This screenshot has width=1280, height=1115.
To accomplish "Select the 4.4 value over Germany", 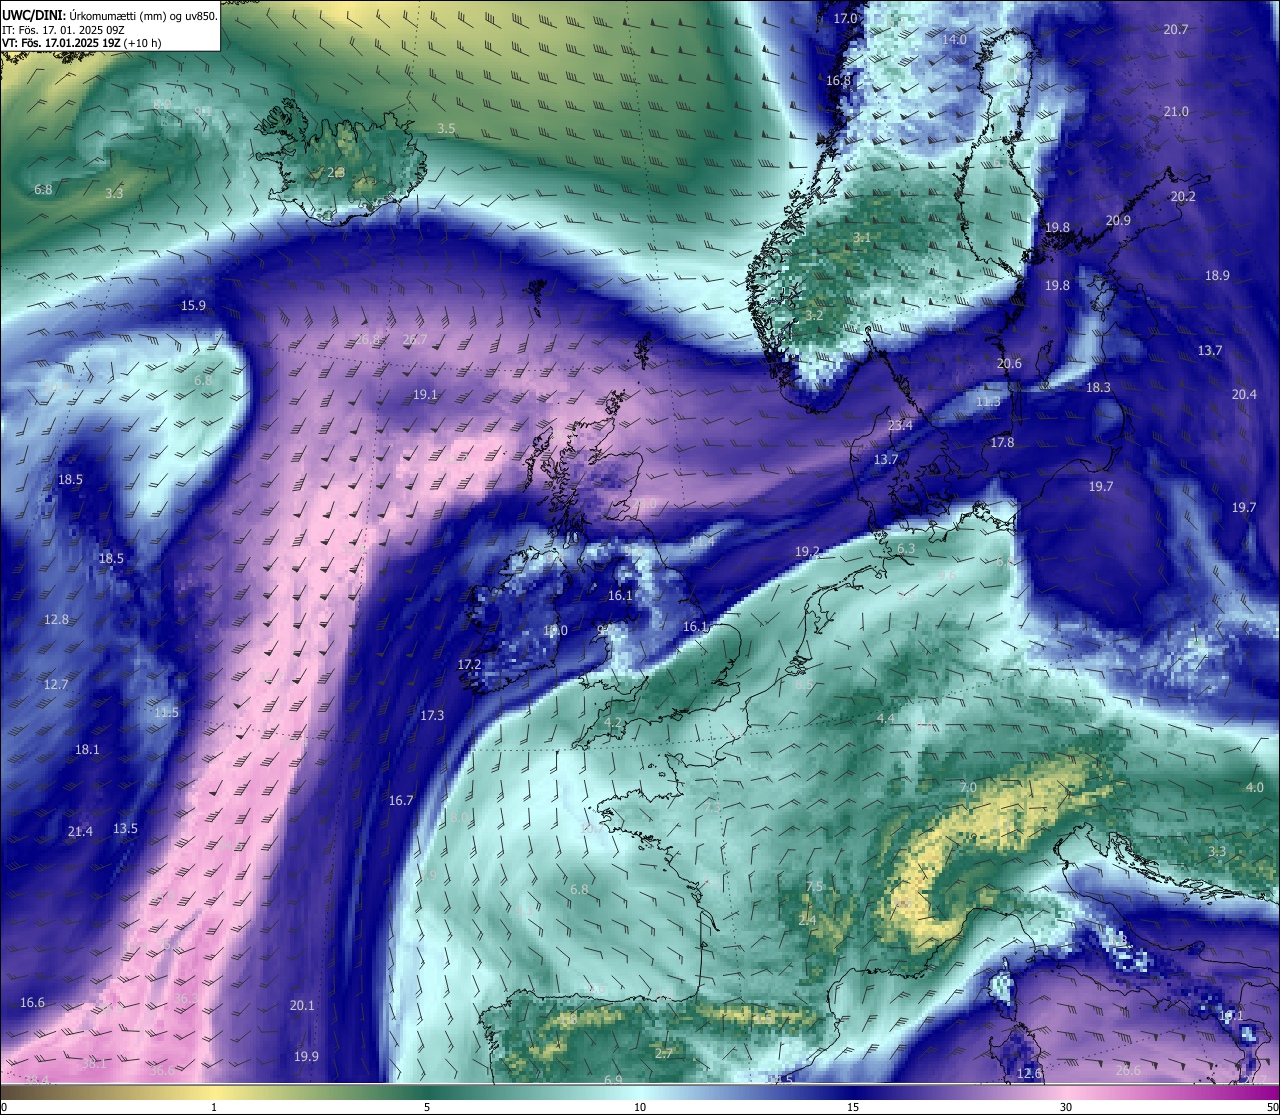I will [885, 718].
